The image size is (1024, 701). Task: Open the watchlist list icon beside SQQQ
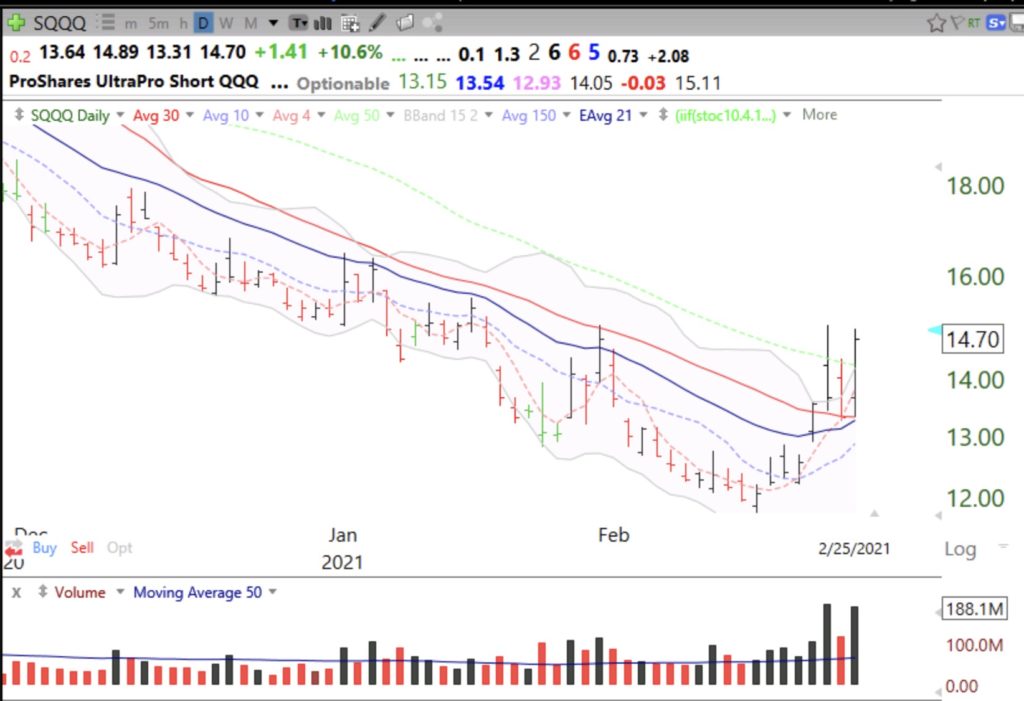click(107, 22)
